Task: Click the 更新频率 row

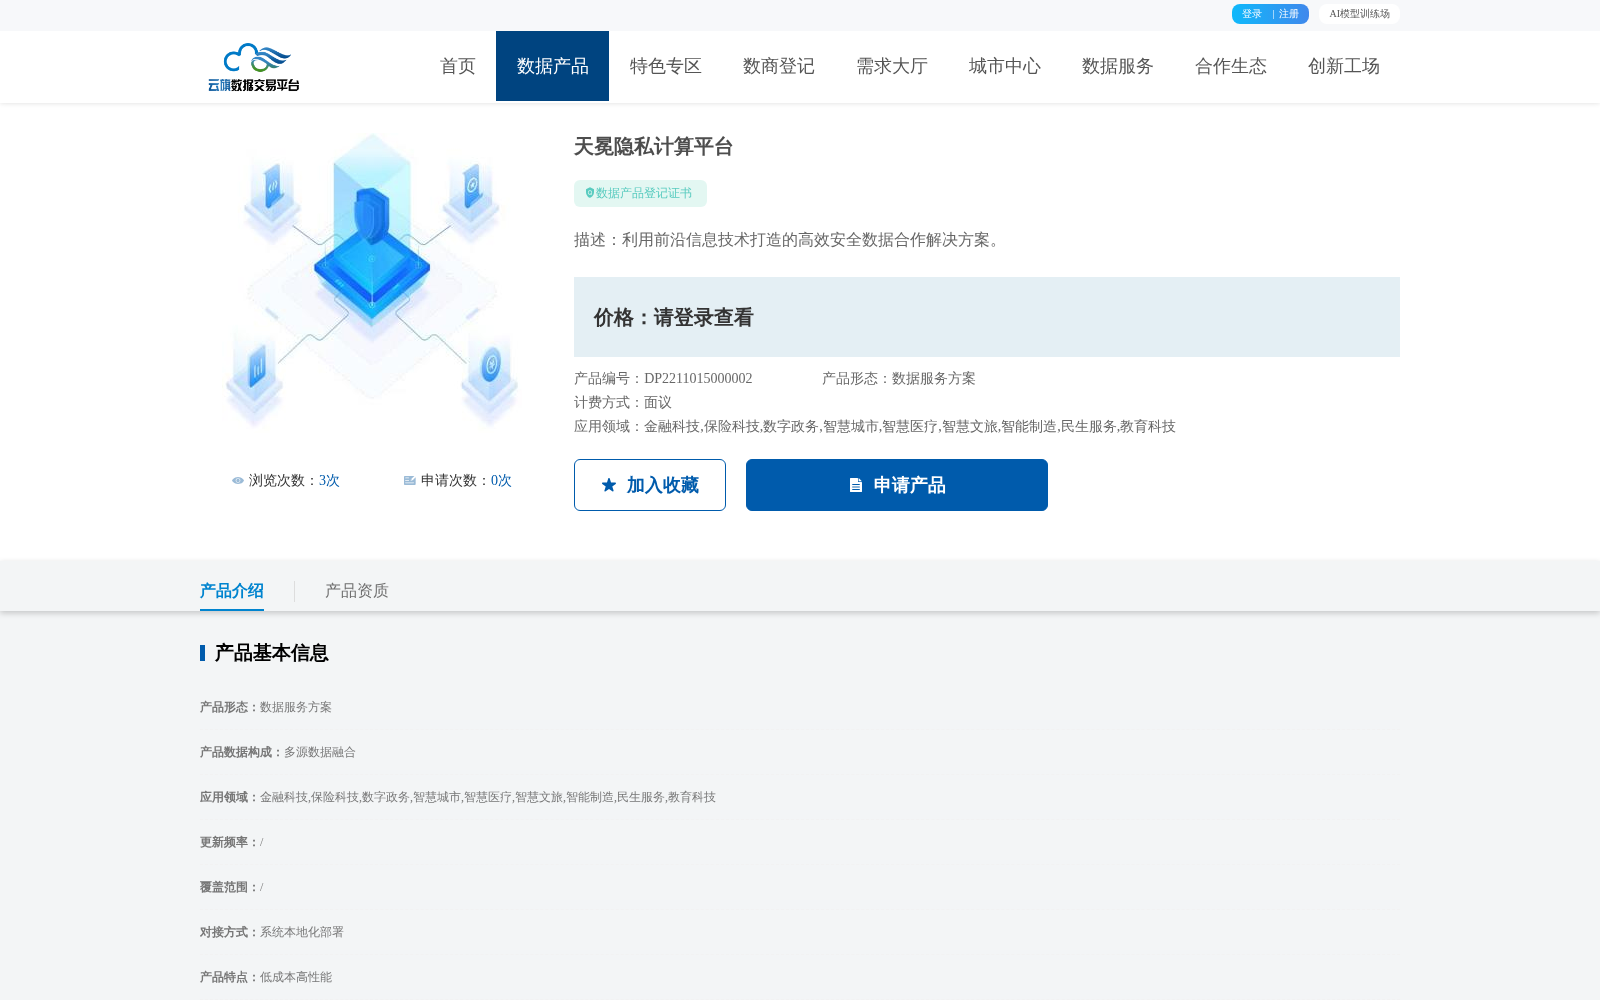Action: (x=232, y=842)
